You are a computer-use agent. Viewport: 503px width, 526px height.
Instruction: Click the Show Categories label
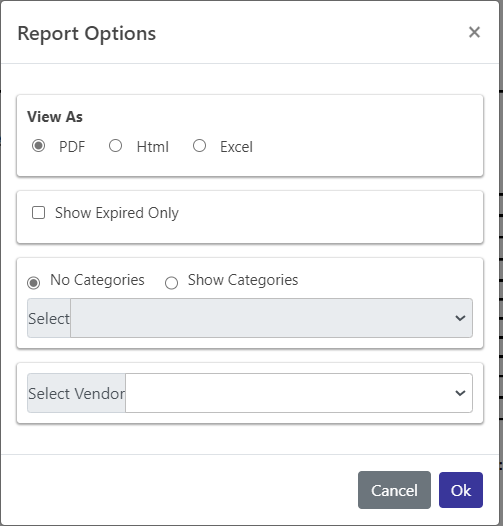click(x=243, y=280)
